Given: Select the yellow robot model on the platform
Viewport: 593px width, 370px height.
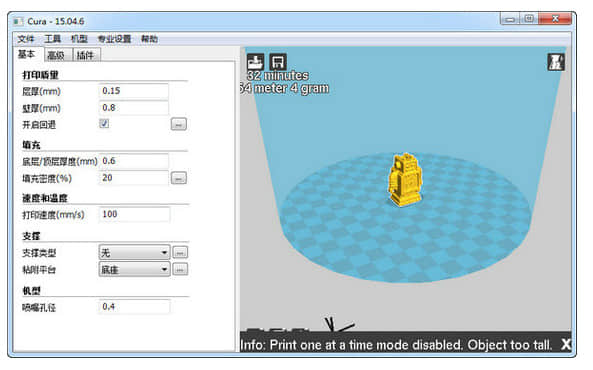Looking at the screenshot, I should pyautogui.click(x=405, y=180).
